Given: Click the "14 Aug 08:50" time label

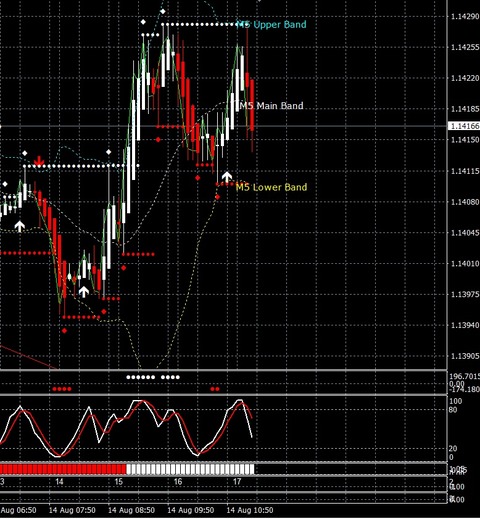Looking at the screenshot, I should point(131,510).
